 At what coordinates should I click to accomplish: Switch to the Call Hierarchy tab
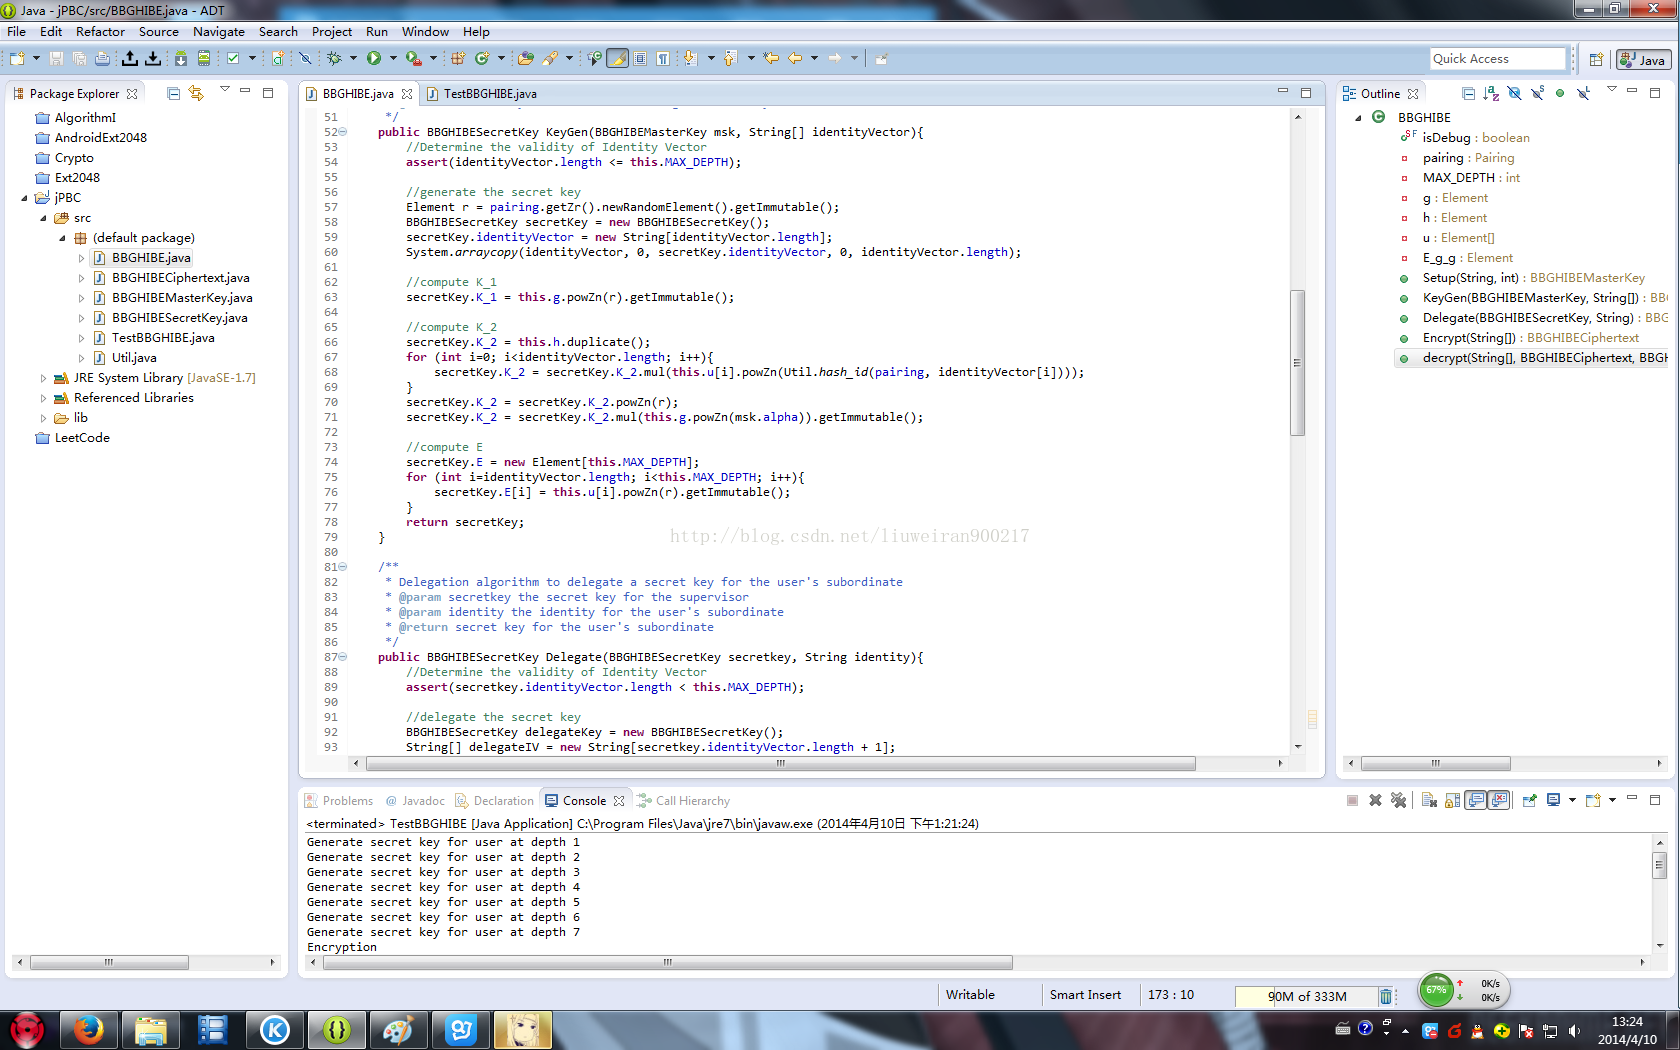click(x=684, y=801)
